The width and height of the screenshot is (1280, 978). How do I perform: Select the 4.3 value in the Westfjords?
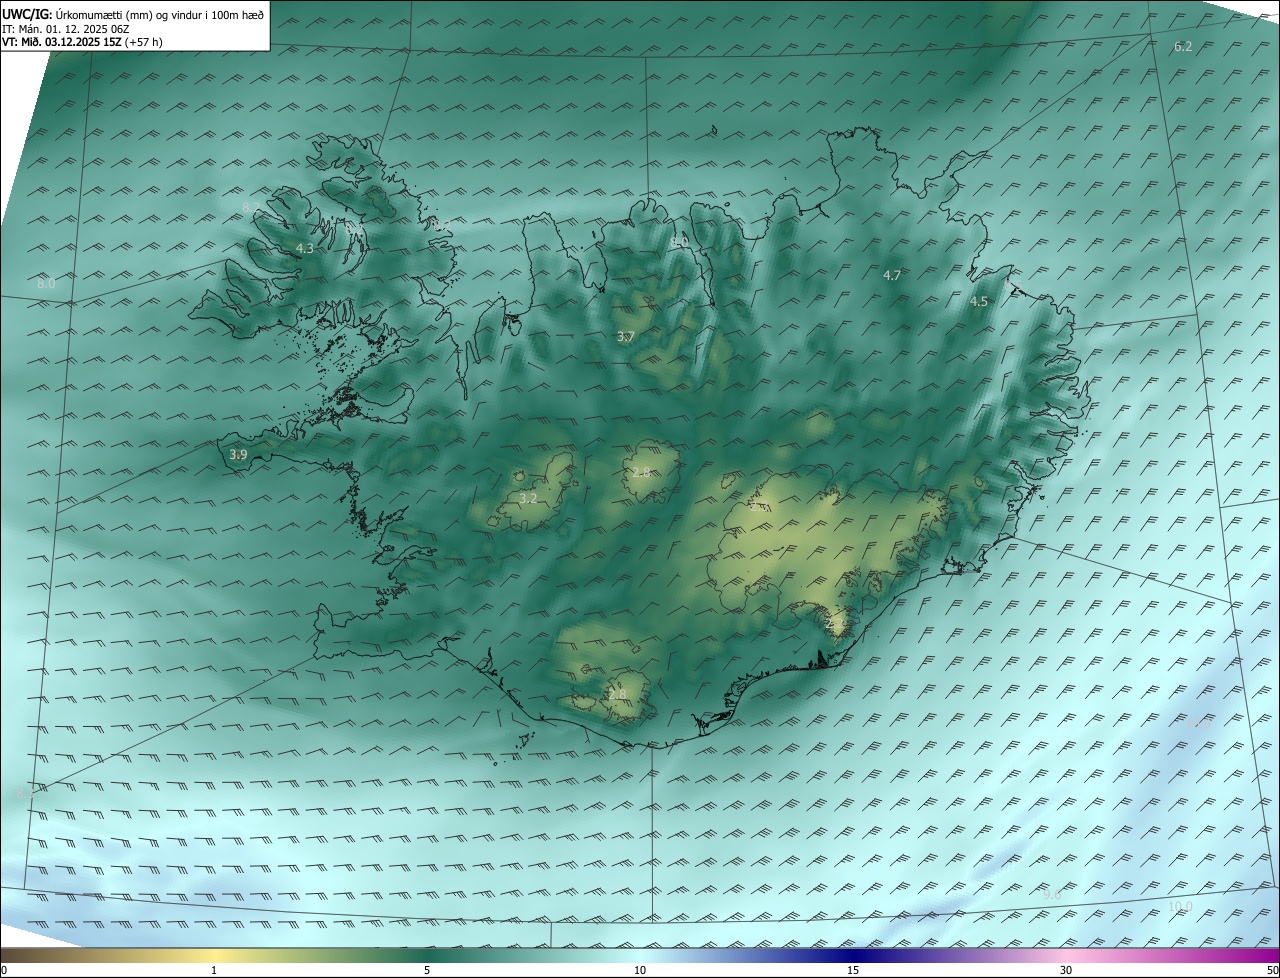point(305,248)
